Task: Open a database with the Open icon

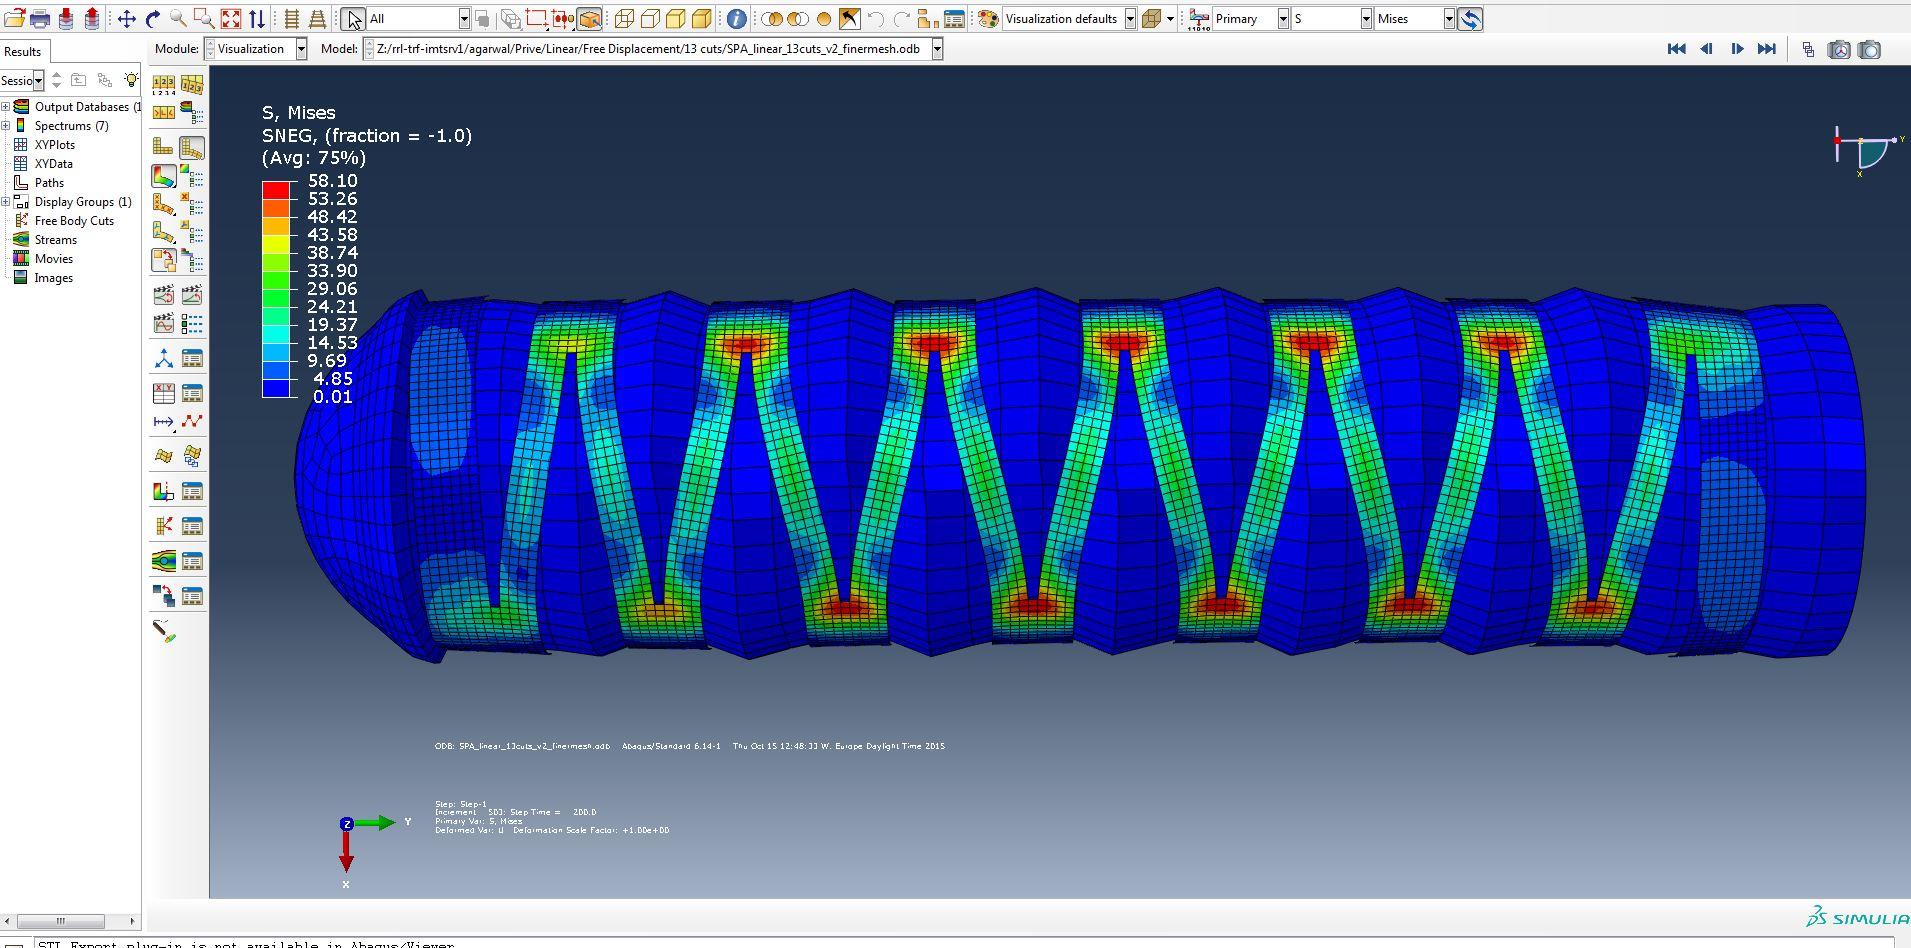Action: click(x=14, y=18)
